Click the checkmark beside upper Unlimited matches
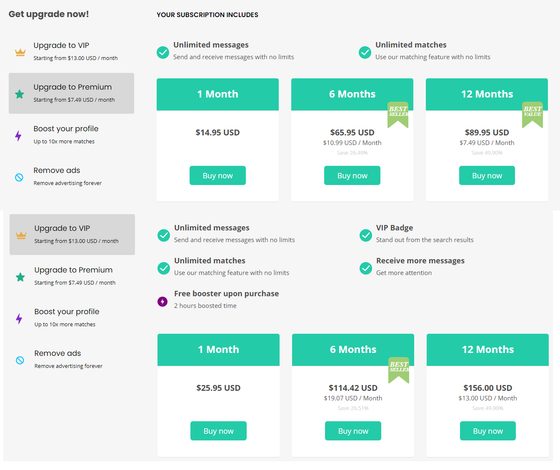This screenshot has height=470, width=560. click(365, 52)
